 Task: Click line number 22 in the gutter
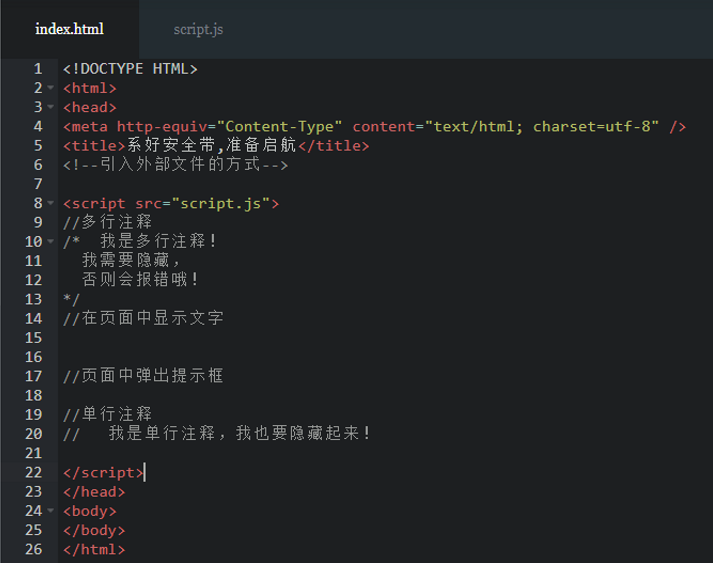click(x=34, y=472)
